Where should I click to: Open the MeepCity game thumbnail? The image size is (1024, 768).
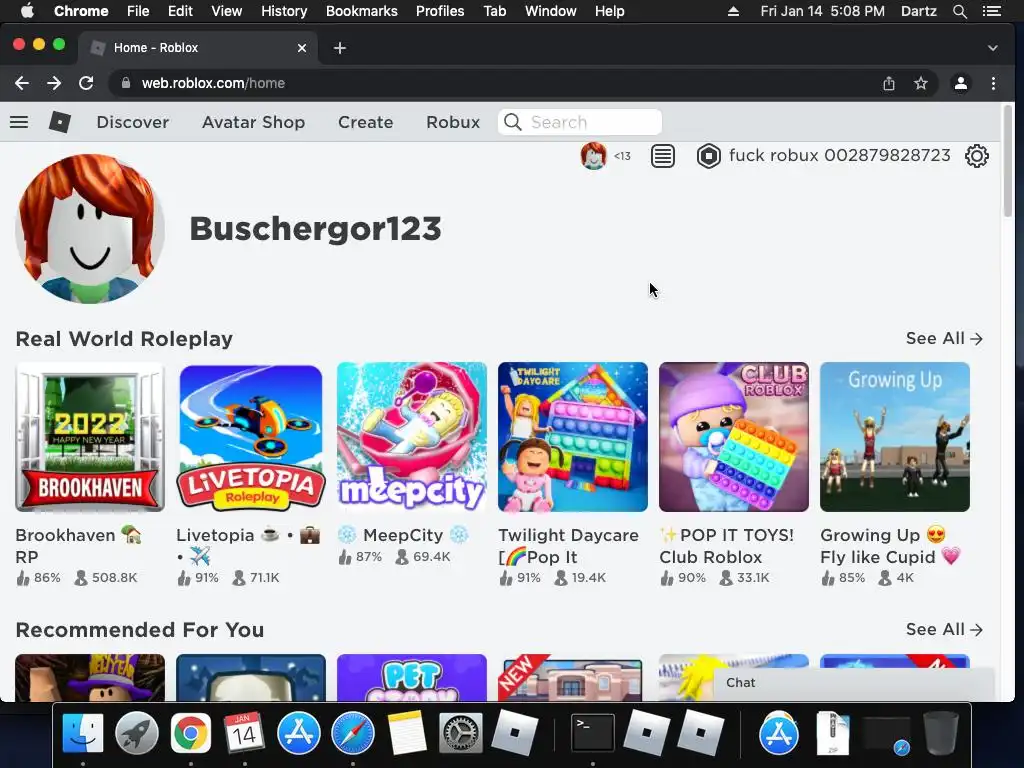pyautogui.click(x=412, y=437)
